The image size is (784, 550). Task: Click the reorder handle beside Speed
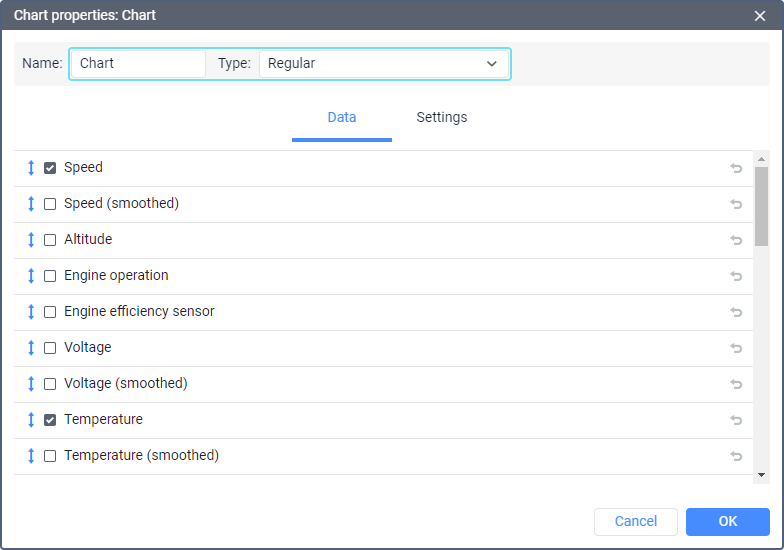(31, 168)
